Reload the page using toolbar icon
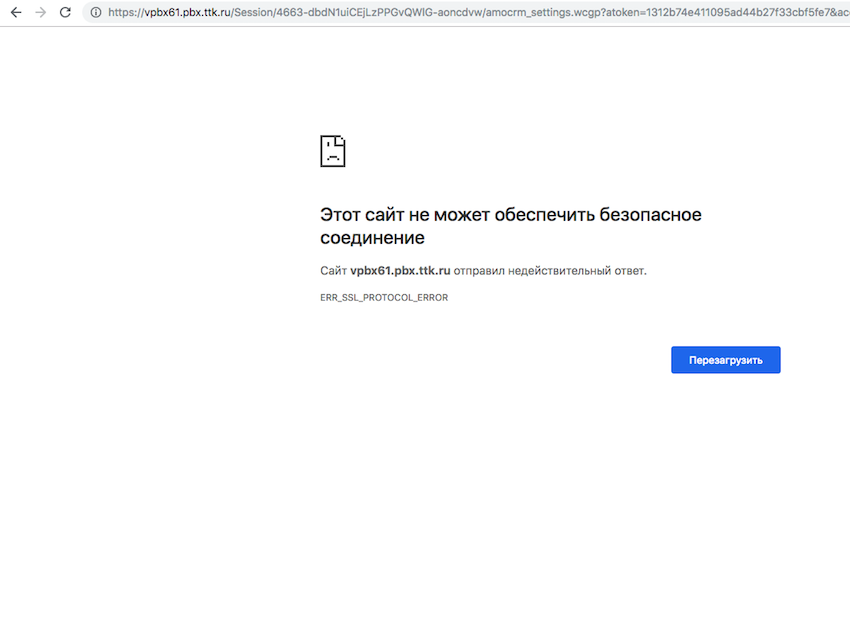Viewport: 850px width, 630px height. coord(65,12)
